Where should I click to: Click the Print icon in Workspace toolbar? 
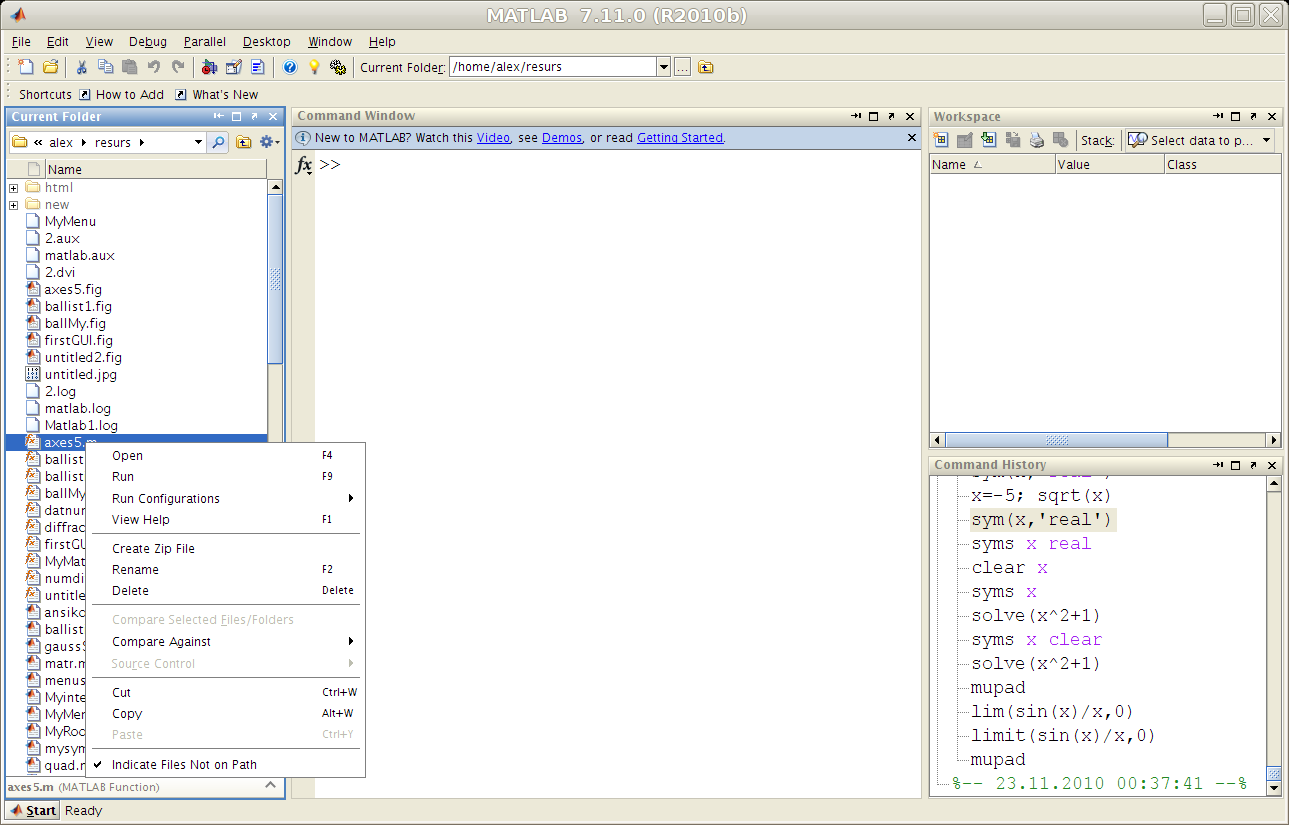(x=1037, y=140)
